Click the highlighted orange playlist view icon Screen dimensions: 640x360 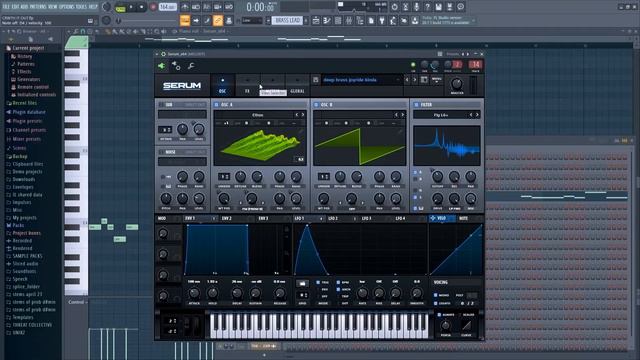click(x=184, y=20)
